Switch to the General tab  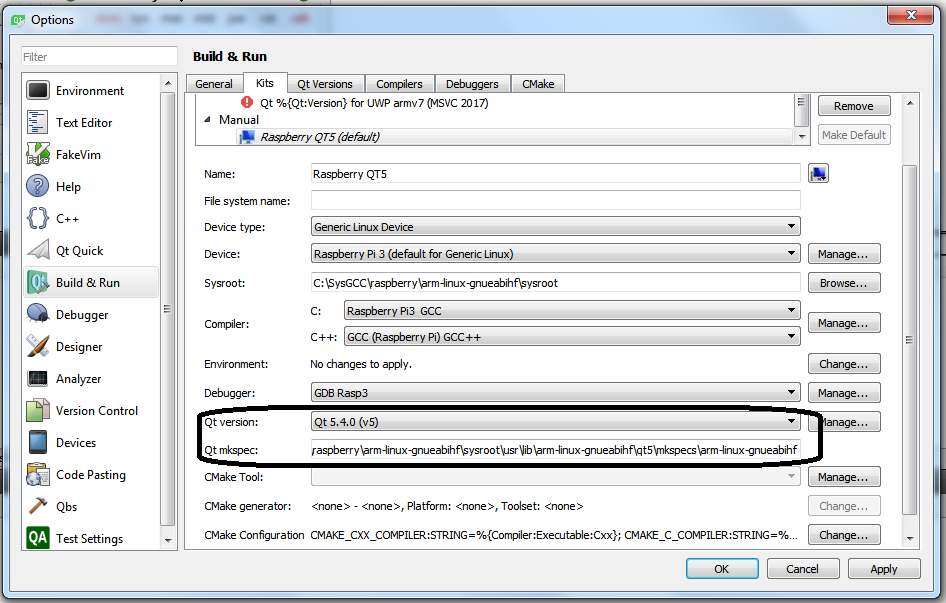(x=214, y=84)
